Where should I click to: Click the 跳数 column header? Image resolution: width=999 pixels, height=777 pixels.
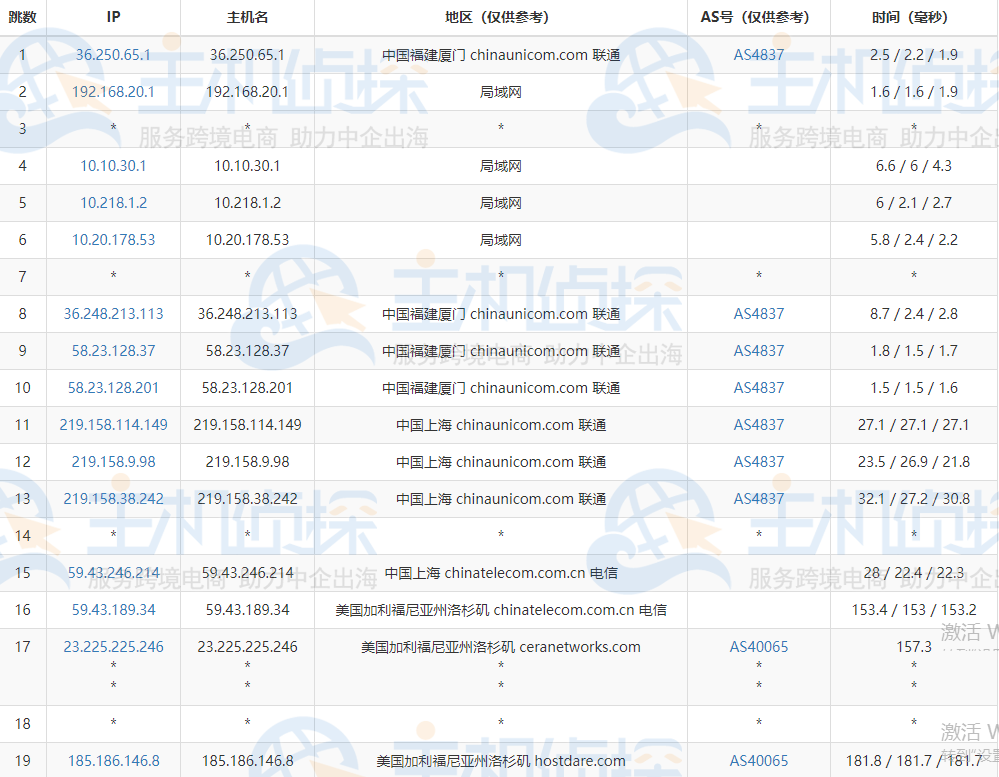22,16
